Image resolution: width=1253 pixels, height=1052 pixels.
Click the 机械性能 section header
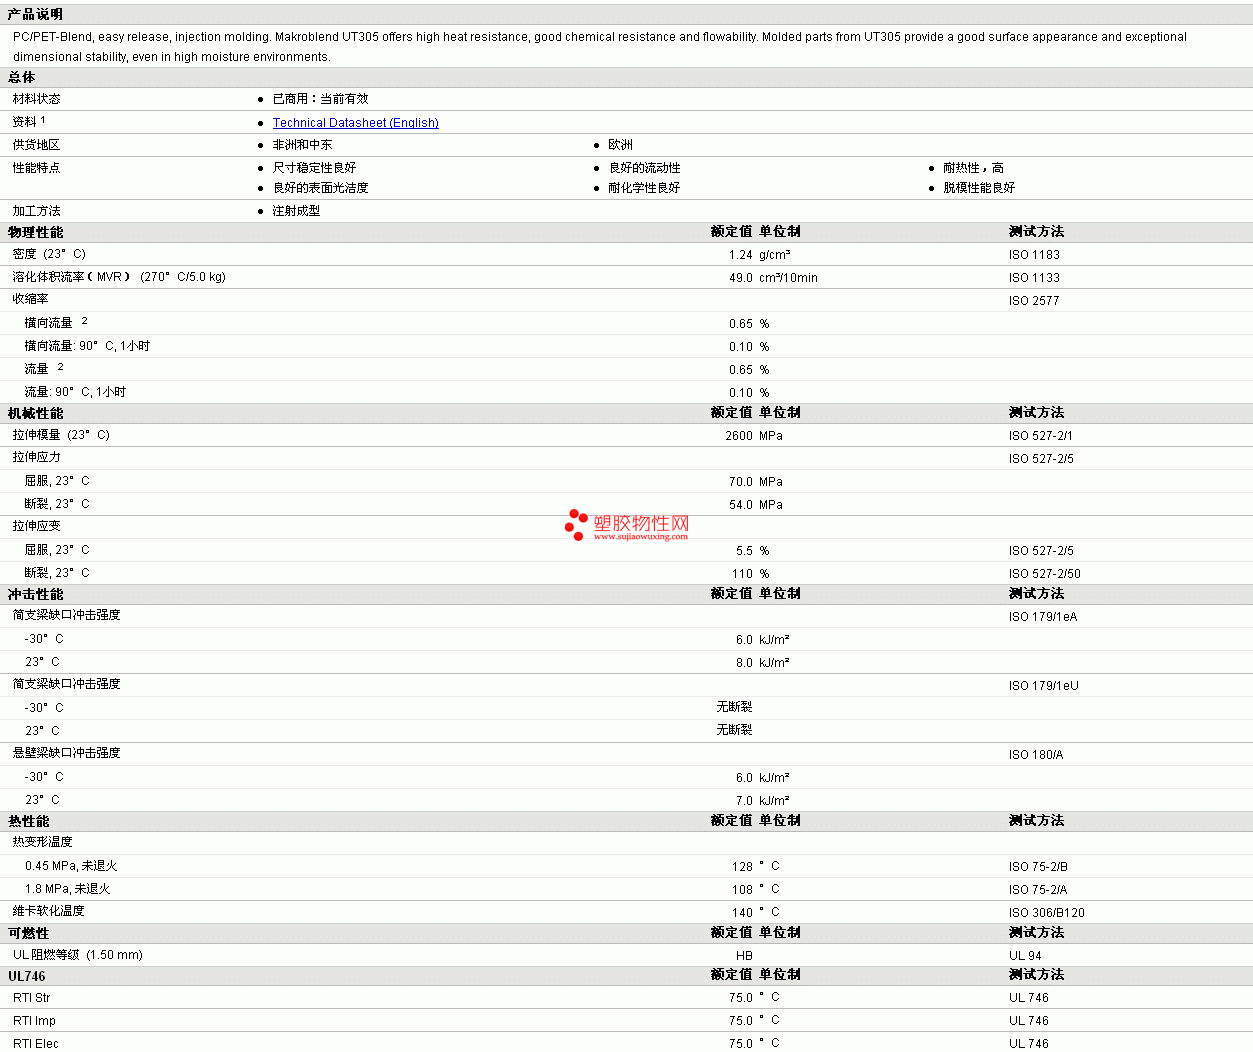point(35,413)
